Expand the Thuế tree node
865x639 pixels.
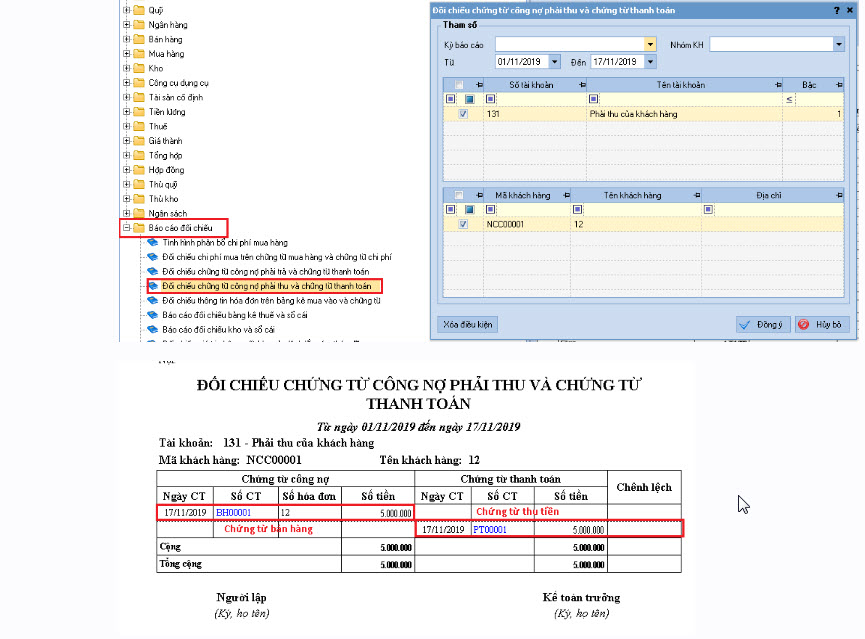pos(127,126)
